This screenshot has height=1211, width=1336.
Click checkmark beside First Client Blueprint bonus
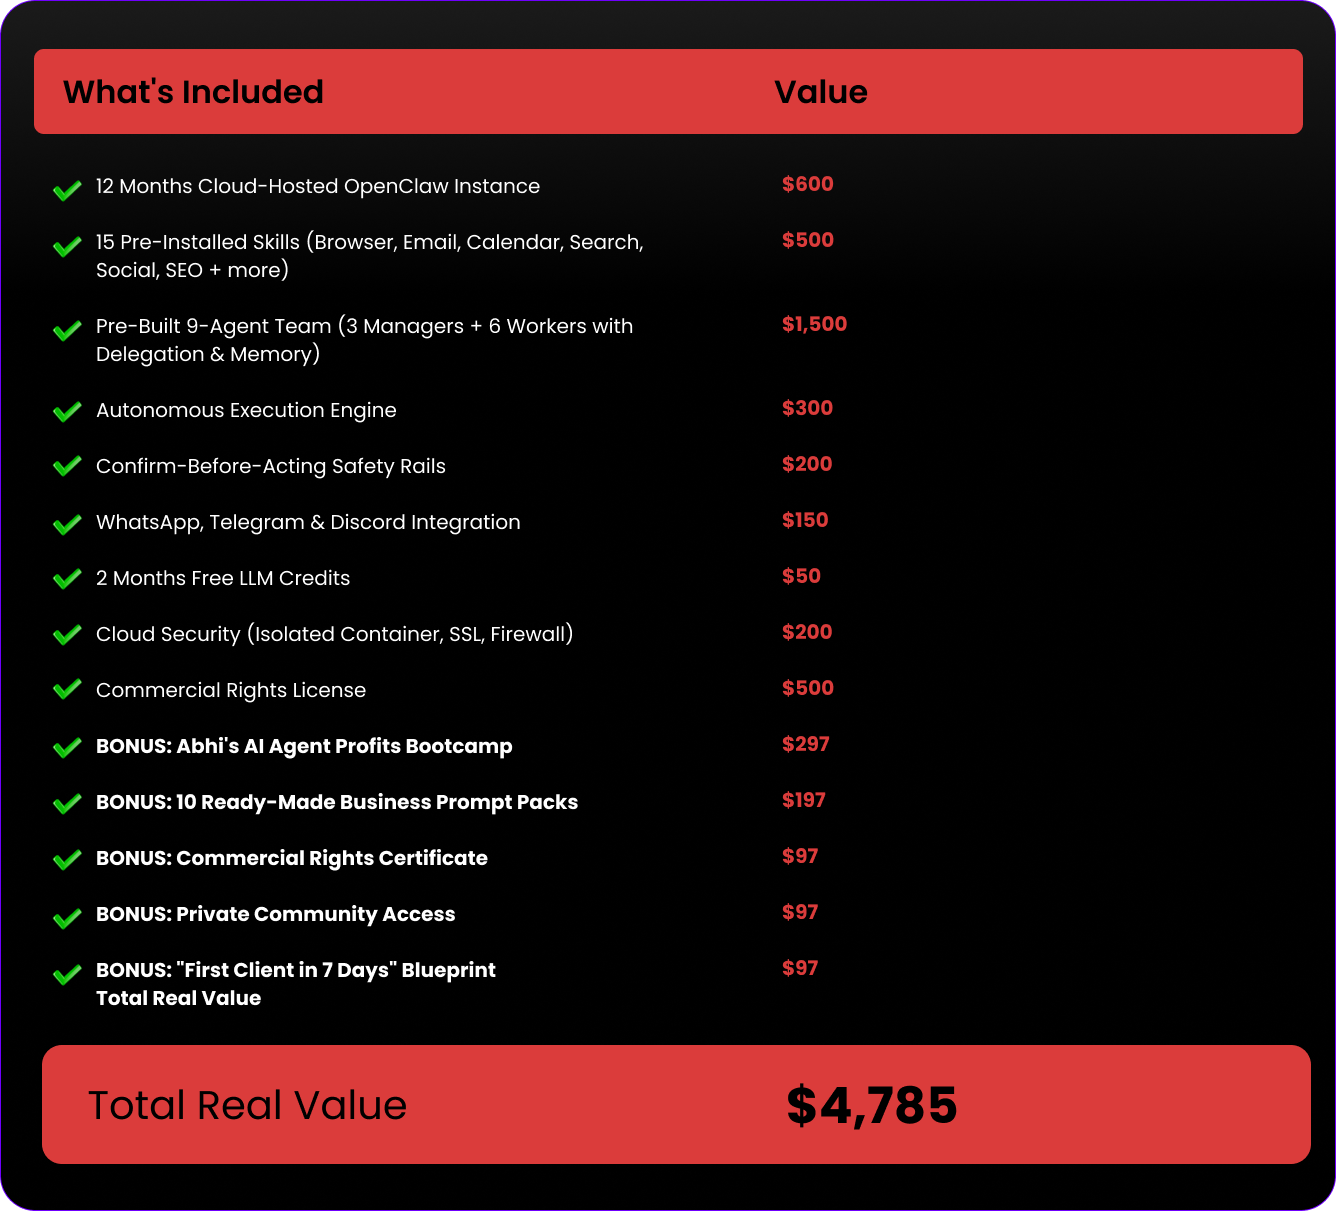67,974
